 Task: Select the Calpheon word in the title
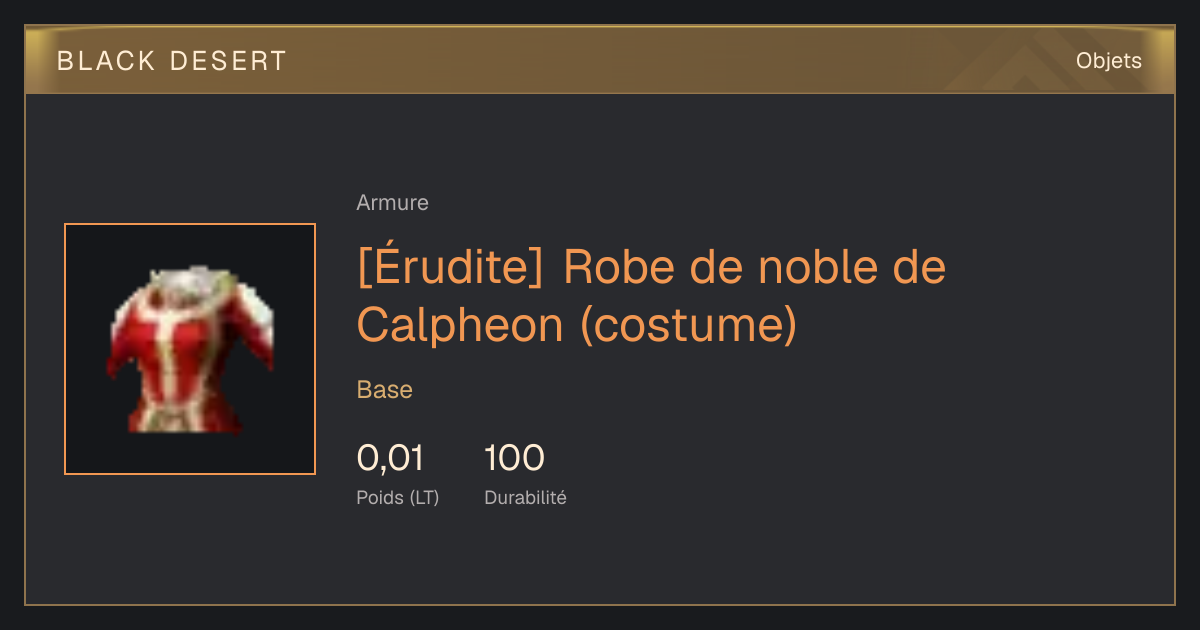tap(461, 325)
